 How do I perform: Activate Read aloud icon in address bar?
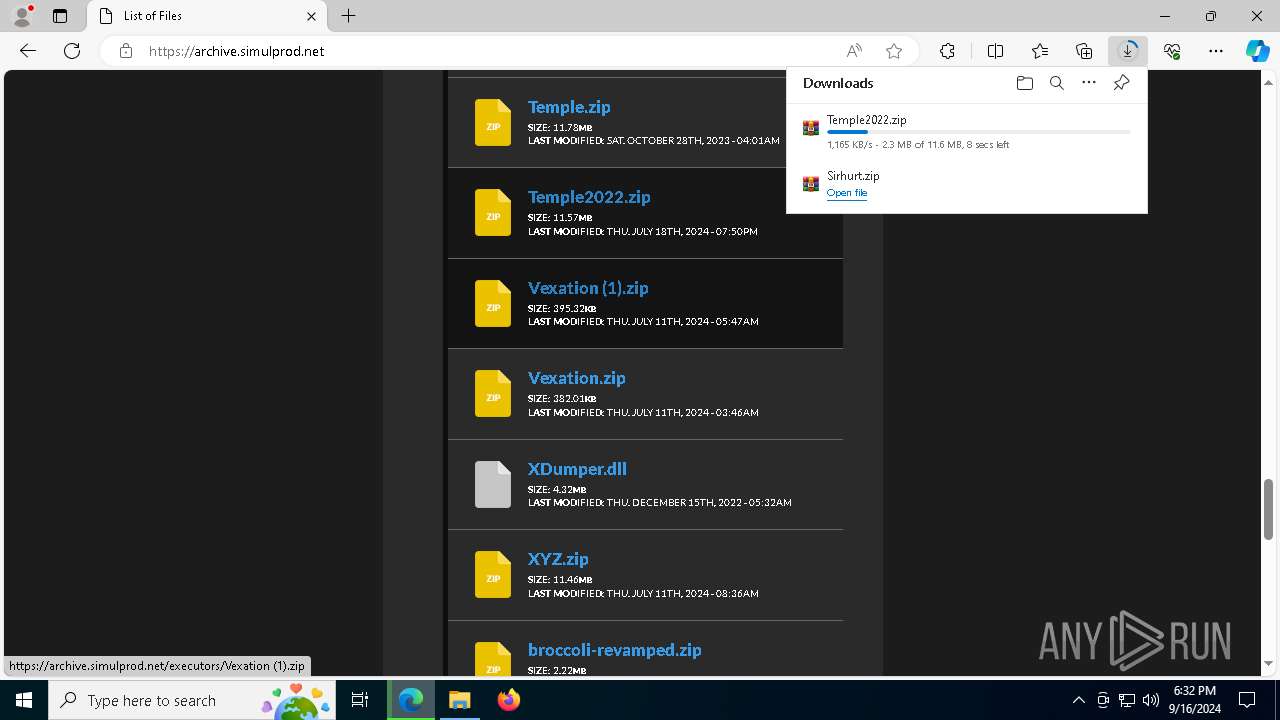pyautogui.click(x=854, y=51)
